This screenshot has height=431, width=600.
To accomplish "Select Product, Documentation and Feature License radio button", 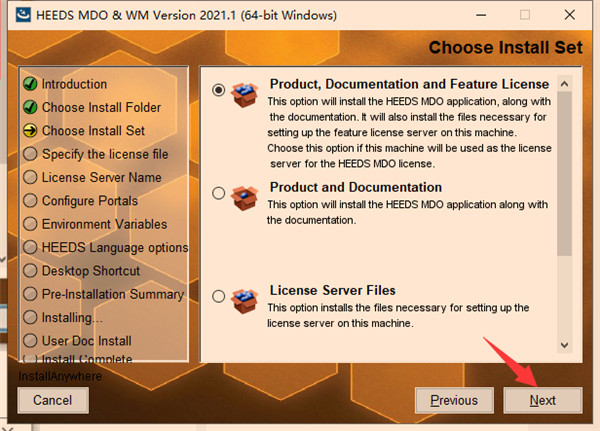I will coord(218,90).
